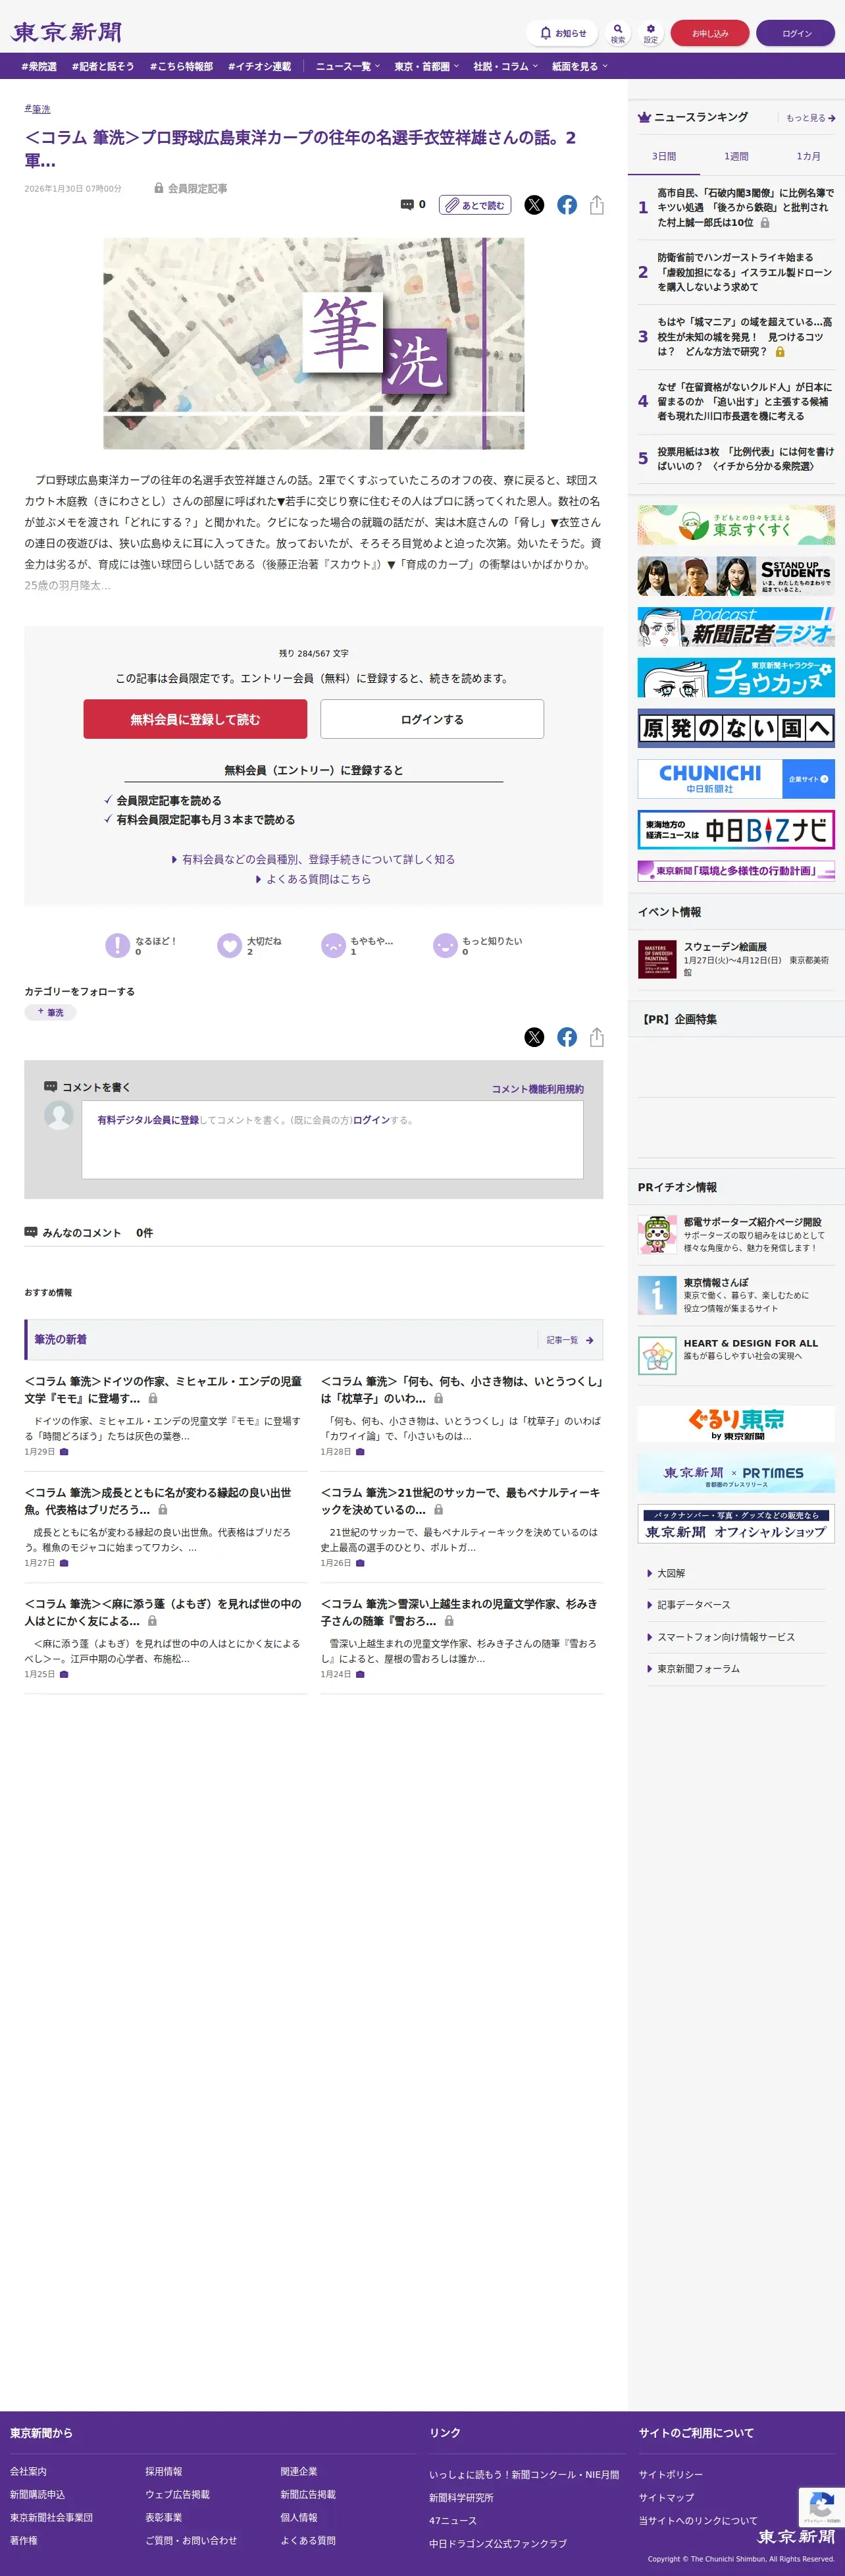React with もやもや…
The height and width of the screenshot is (2576, 845).
coord(358,945)
